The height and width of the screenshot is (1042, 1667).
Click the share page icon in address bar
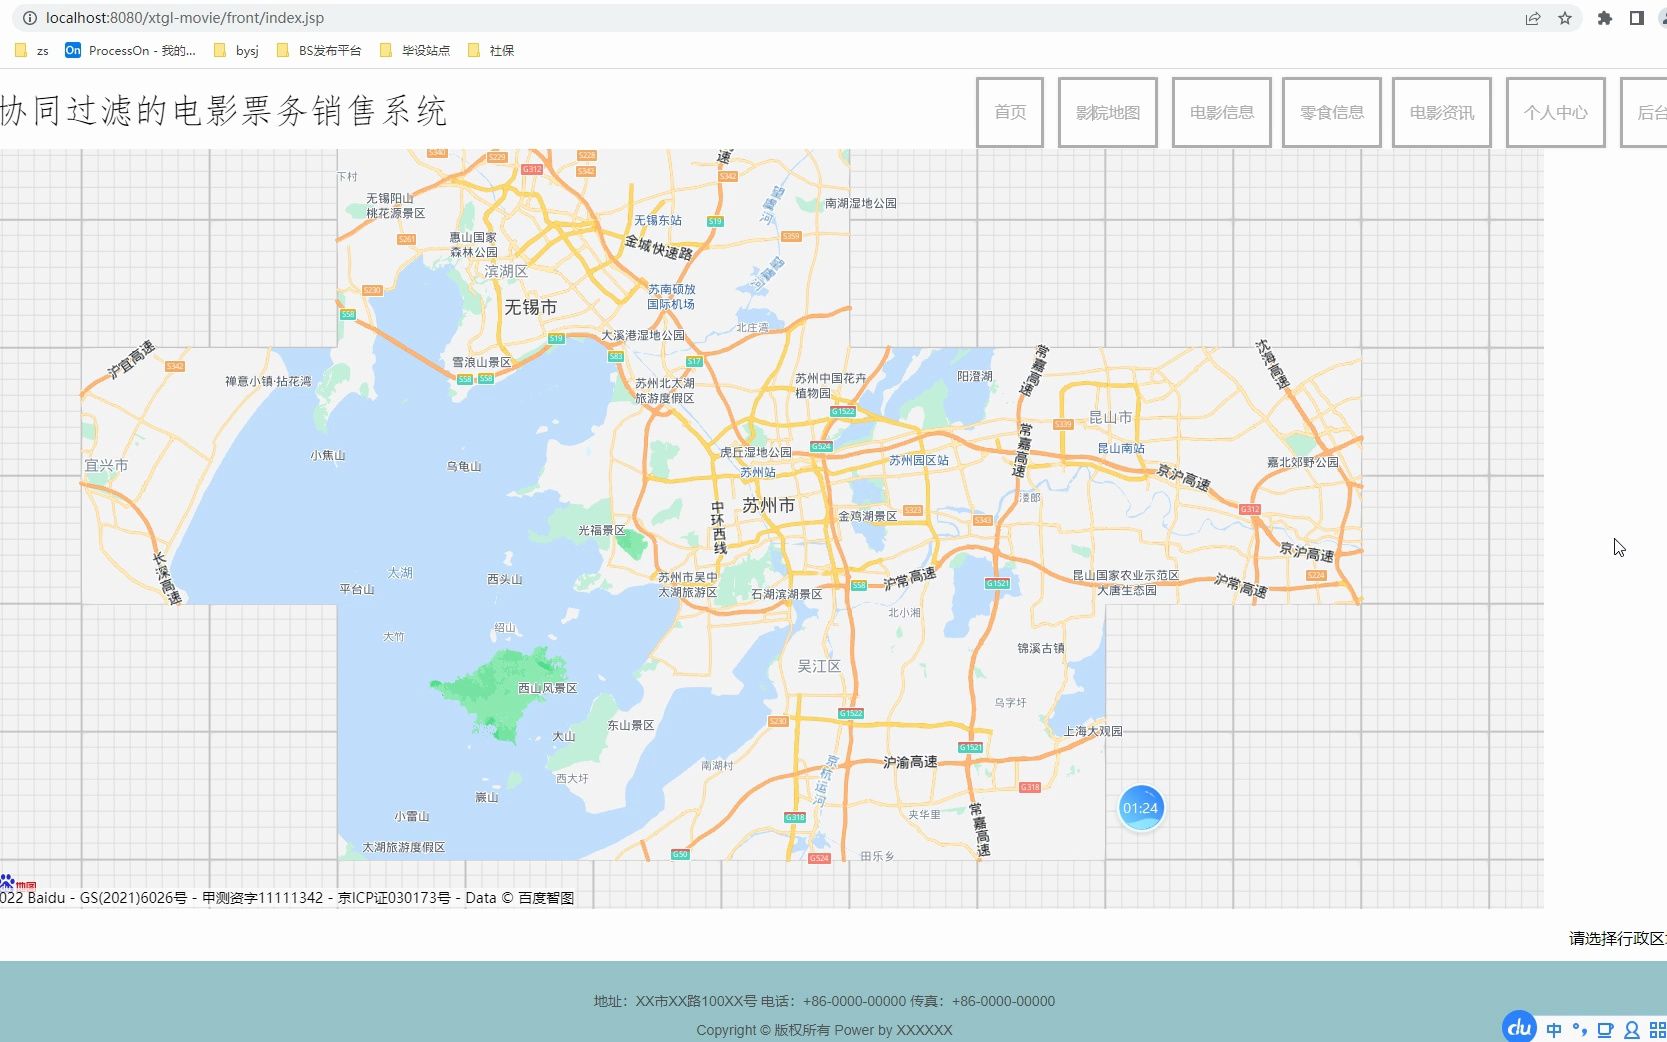(x=1533, y=18)
